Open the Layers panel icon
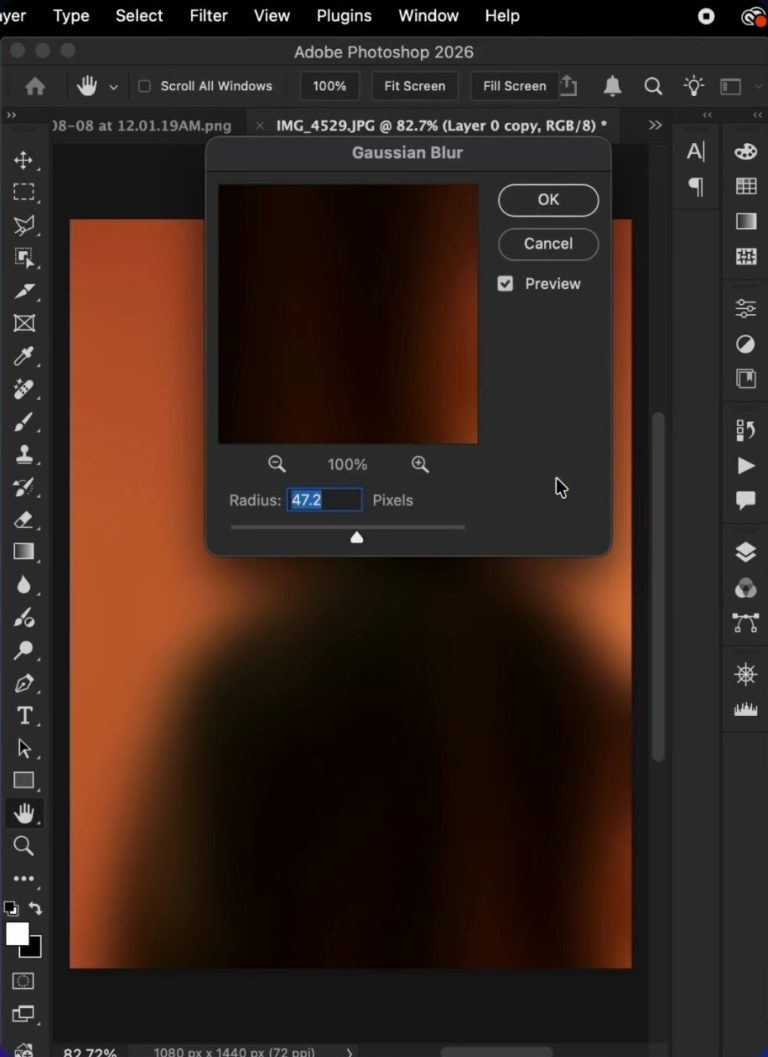Viewport: 768px width, 1057px height. [745, 552]
